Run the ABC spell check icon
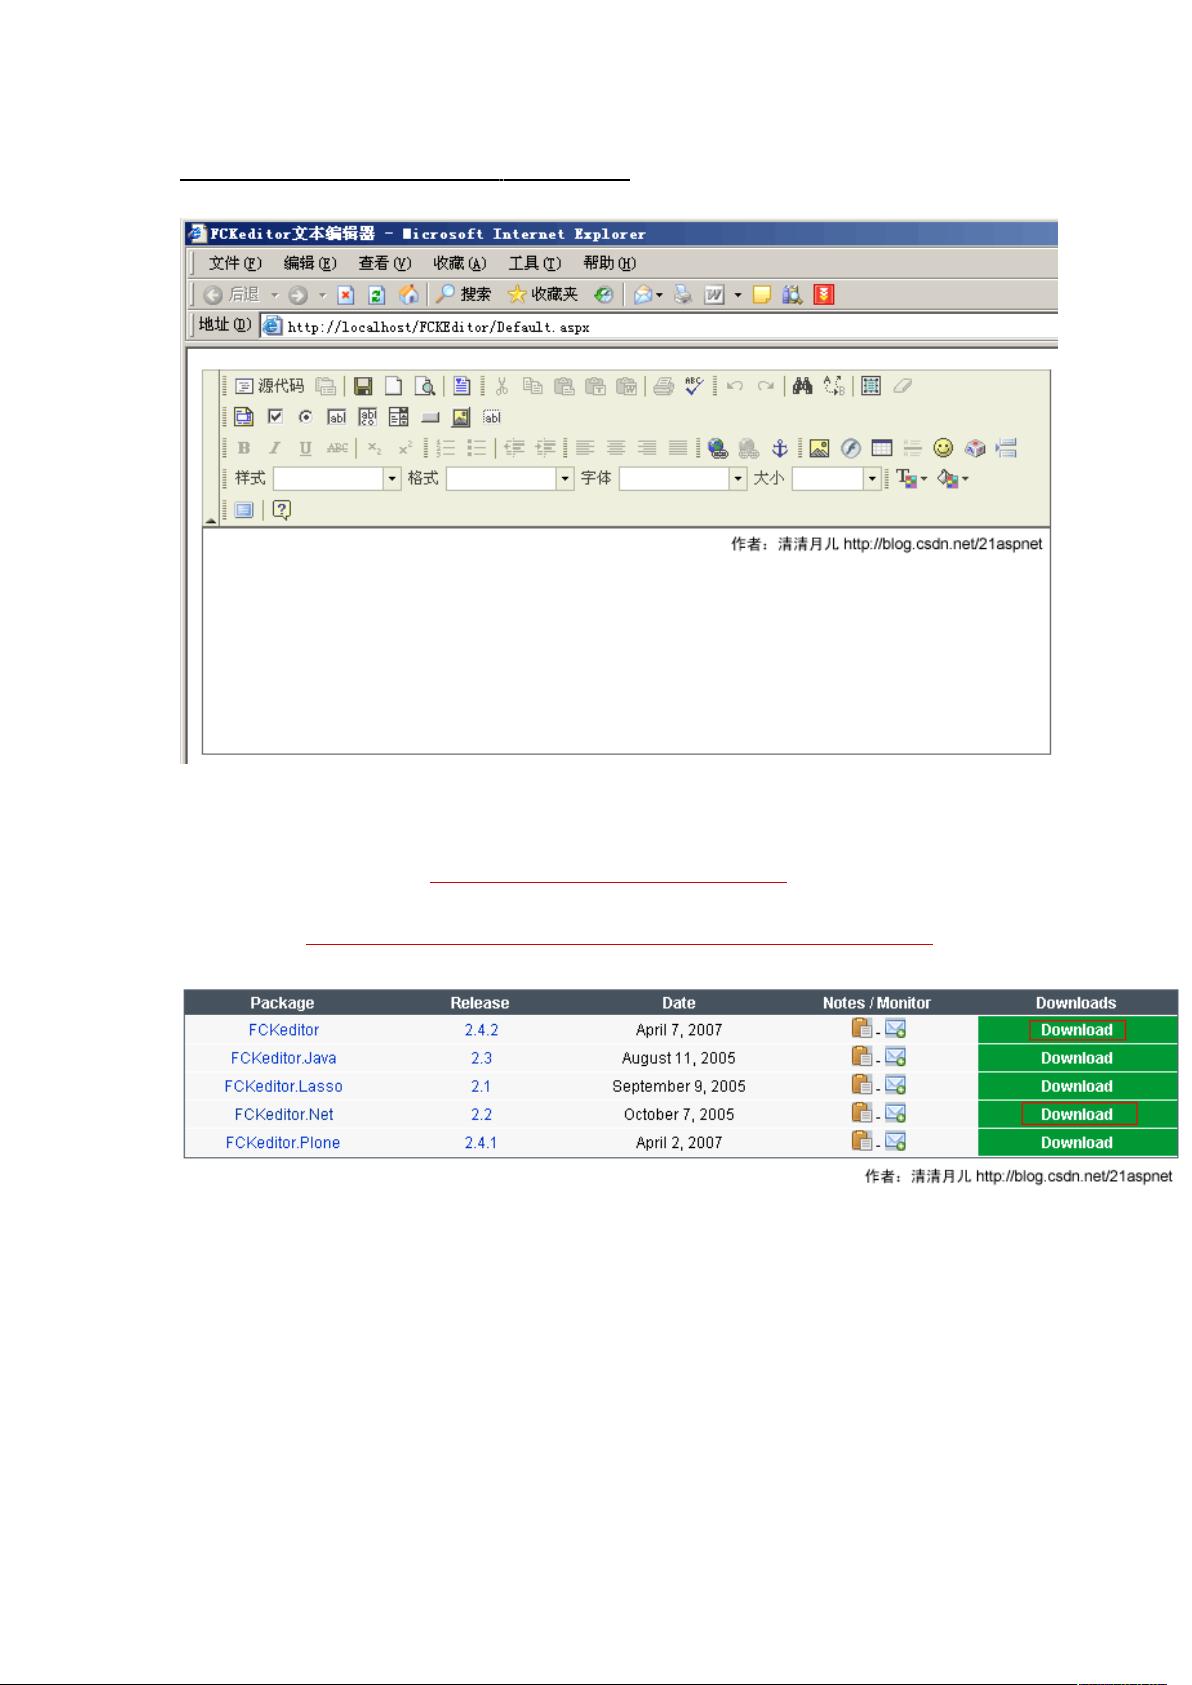This screenshot has height=1685, width=1192. click(694, 386)
